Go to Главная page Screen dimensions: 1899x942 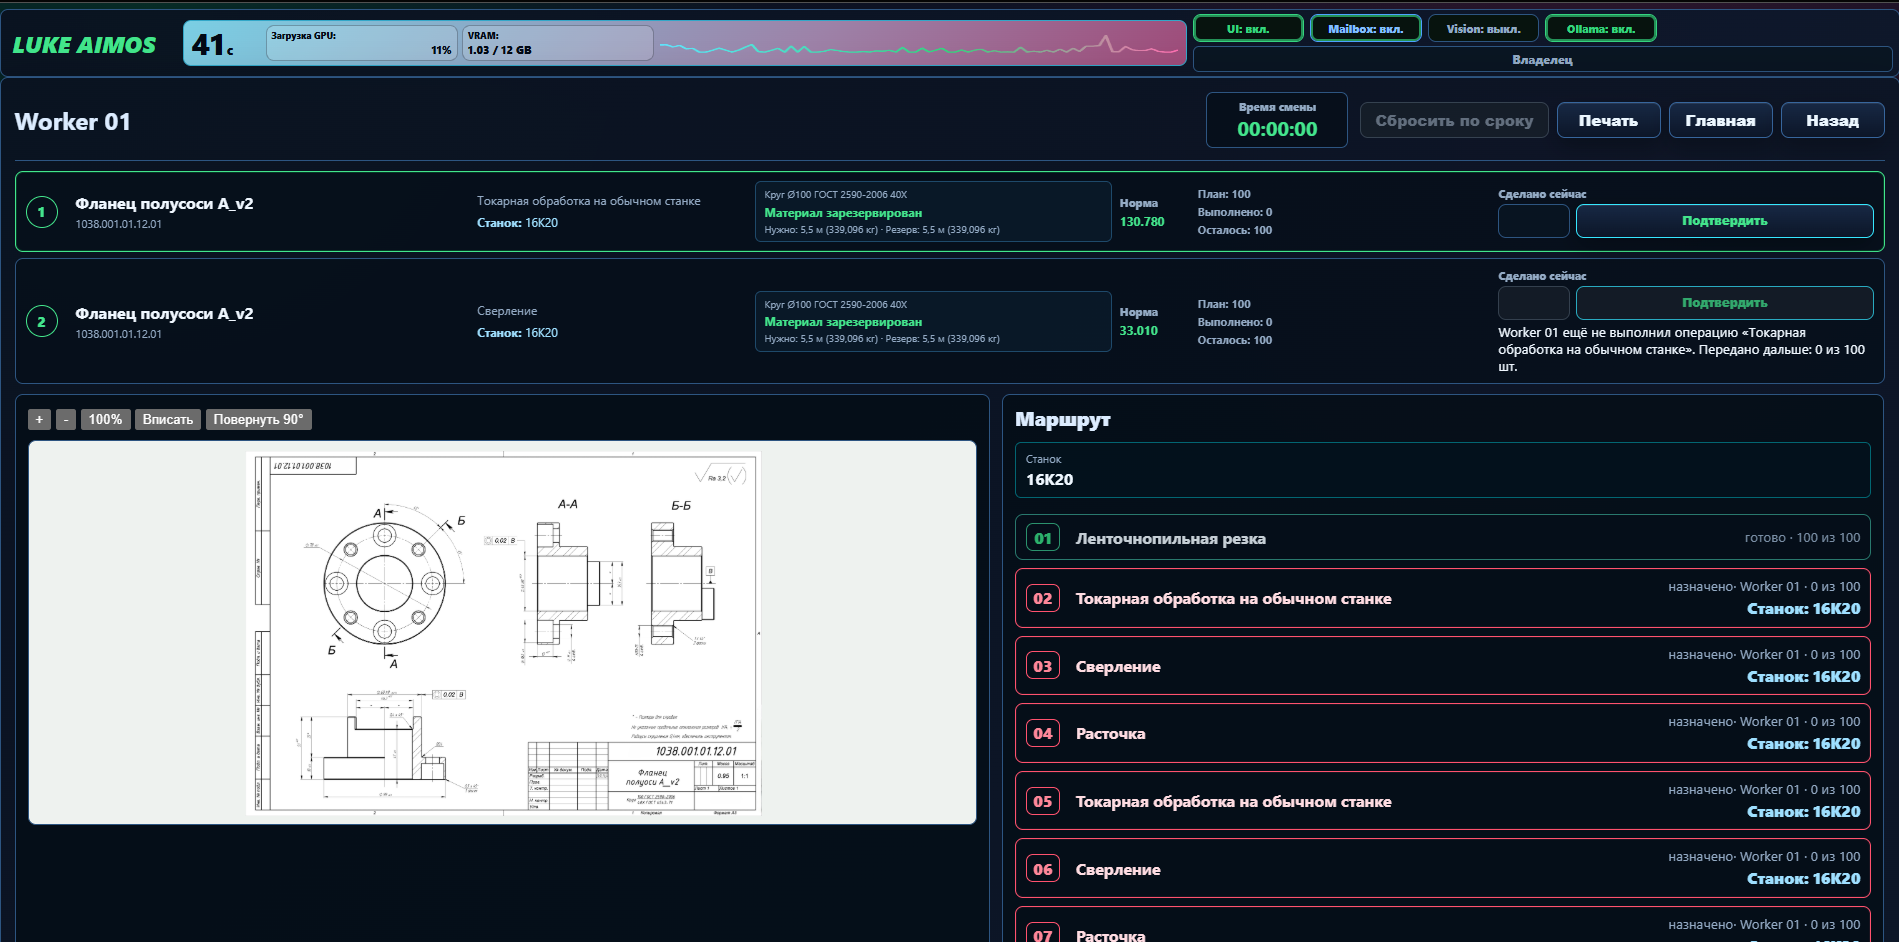coord(1720,120)
